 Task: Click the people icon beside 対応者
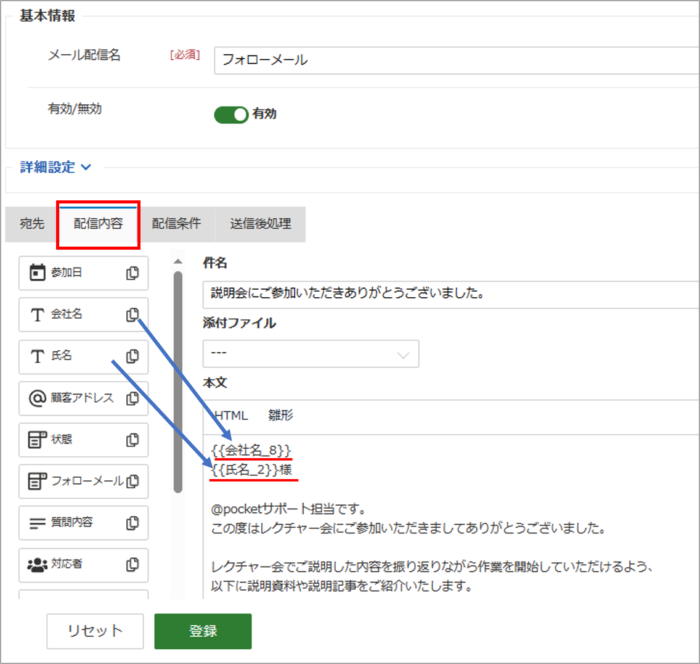click(37, 564)
